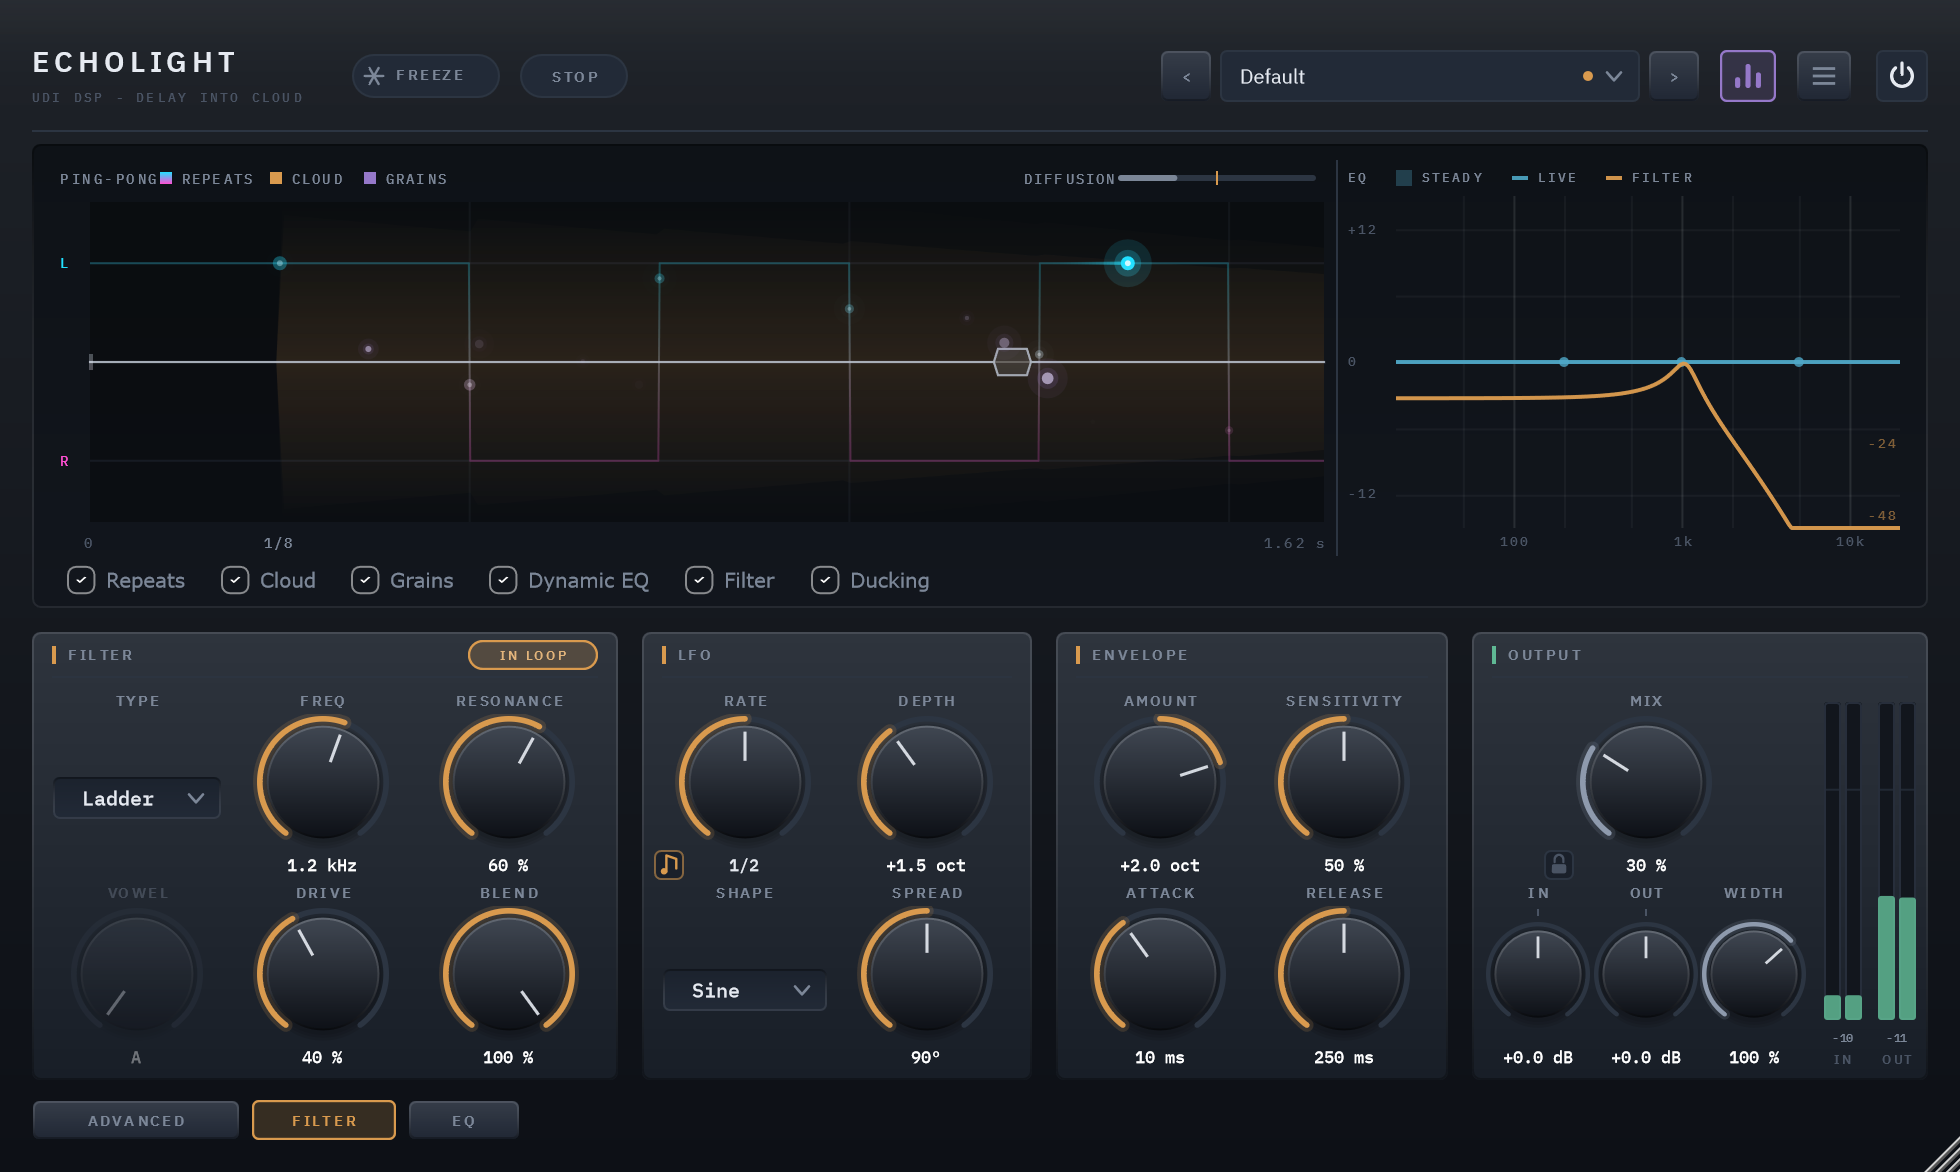Toggle the LFO tempo-sync note icon
The height and width of the screenshot is (1172, 1960).
(669, 864)
